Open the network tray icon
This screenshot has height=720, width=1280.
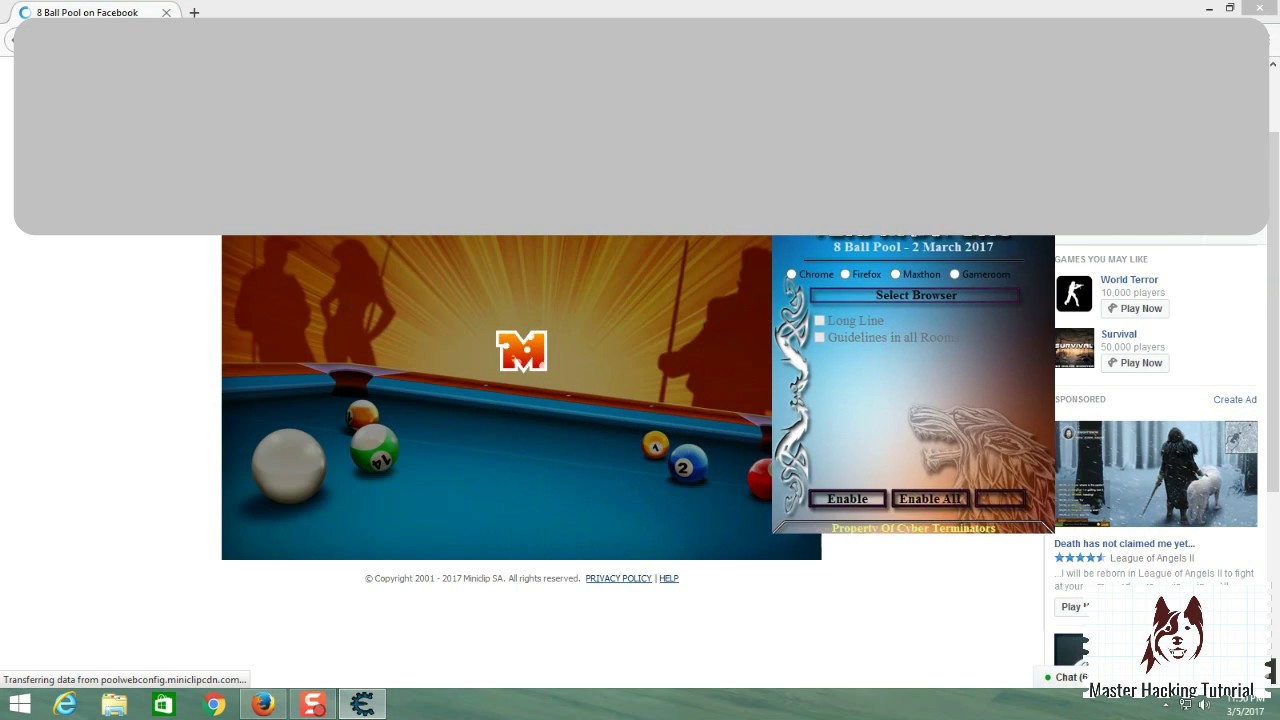tap(1185, 704)
